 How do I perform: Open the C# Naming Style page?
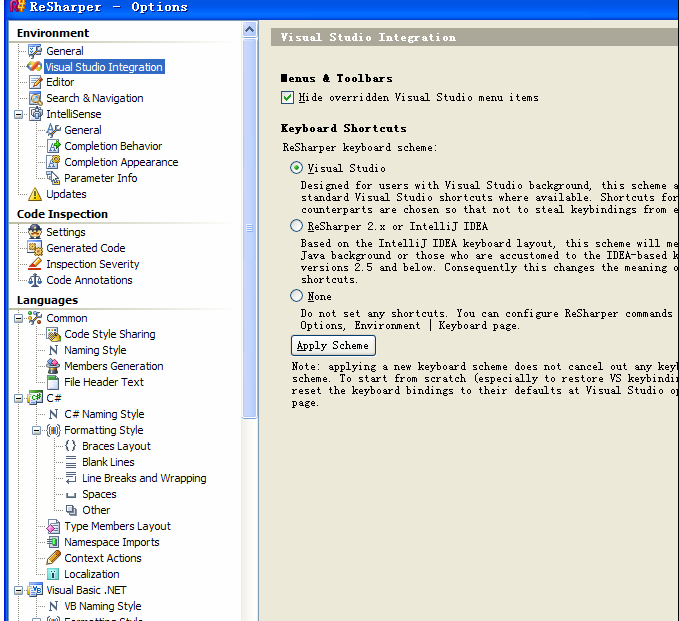104,414
